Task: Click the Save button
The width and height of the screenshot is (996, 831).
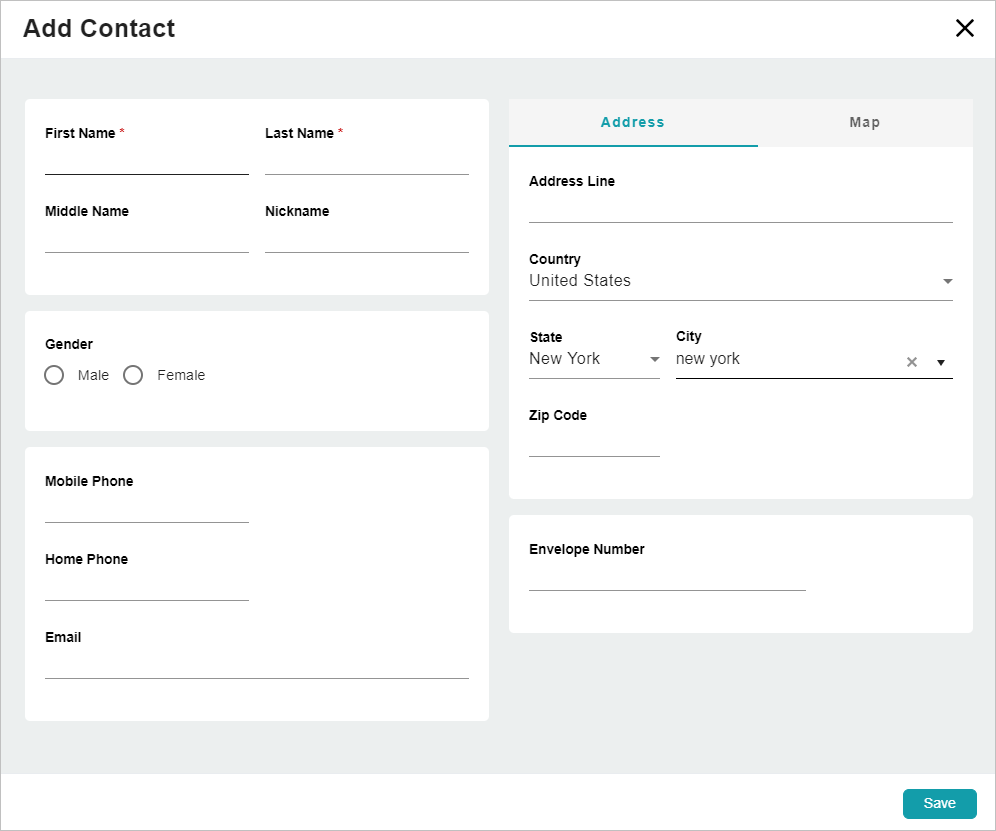Action: pyautogui.click(x=939, y=803)
